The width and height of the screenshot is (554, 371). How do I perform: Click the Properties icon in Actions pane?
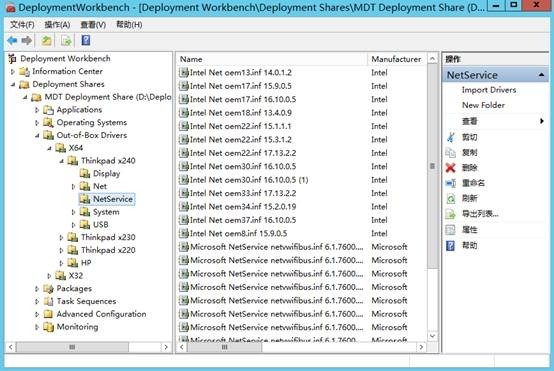point(451,230)
